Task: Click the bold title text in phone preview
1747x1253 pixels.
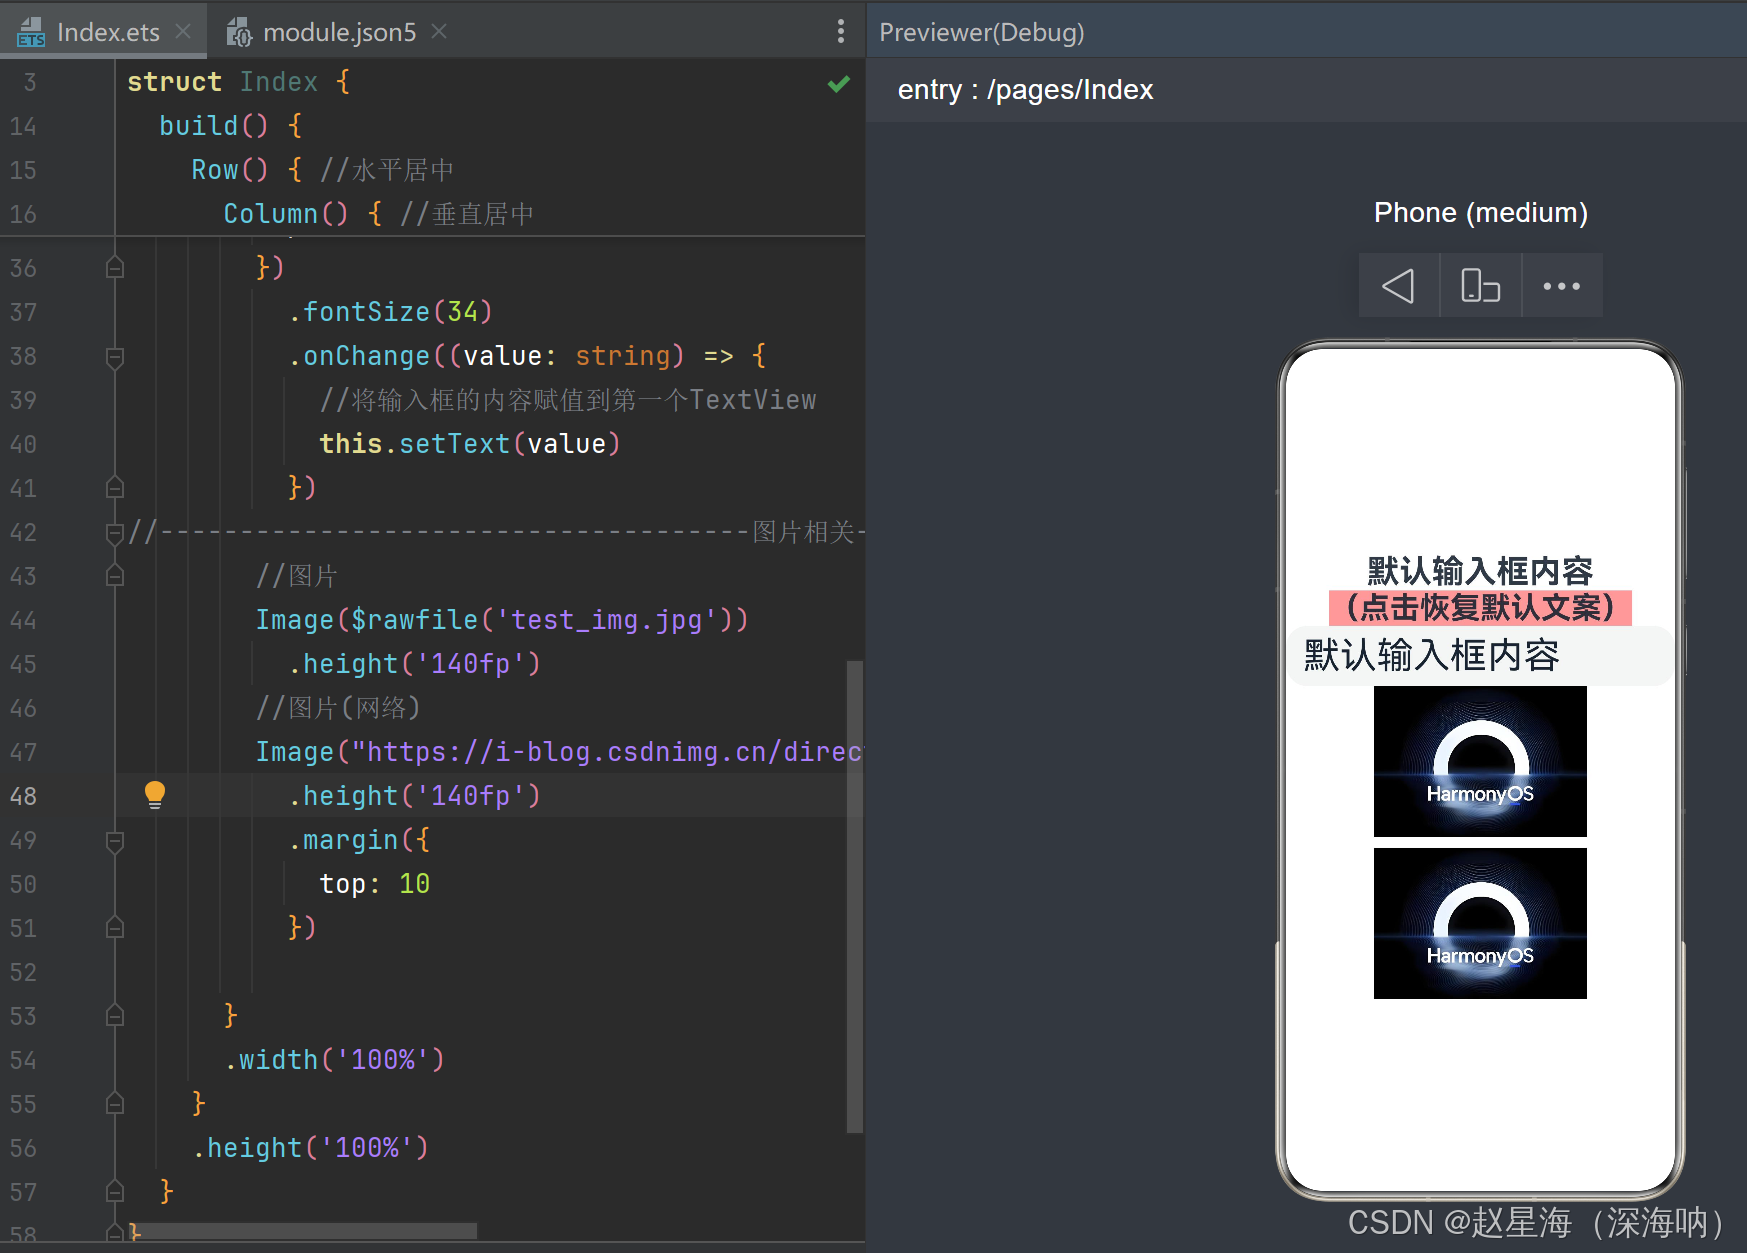Action: [x=1480, y=571]
